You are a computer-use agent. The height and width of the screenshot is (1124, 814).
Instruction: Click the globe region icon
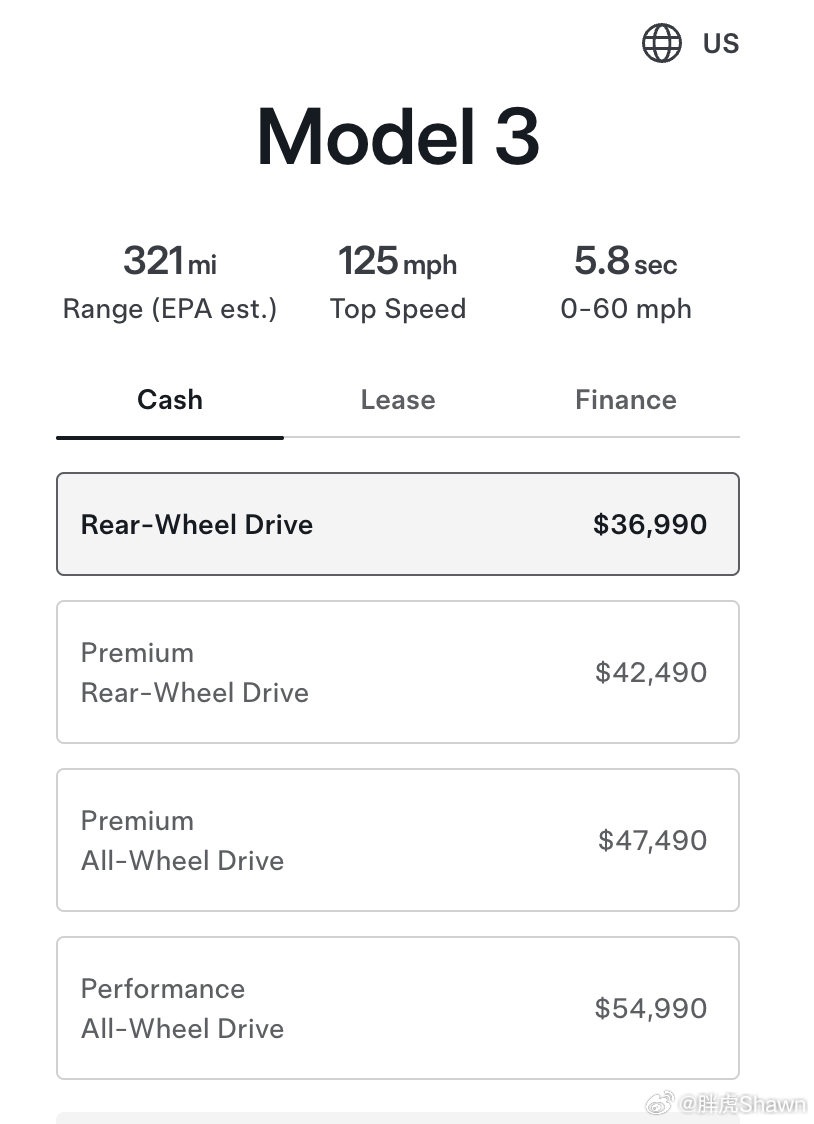[661, 44]
